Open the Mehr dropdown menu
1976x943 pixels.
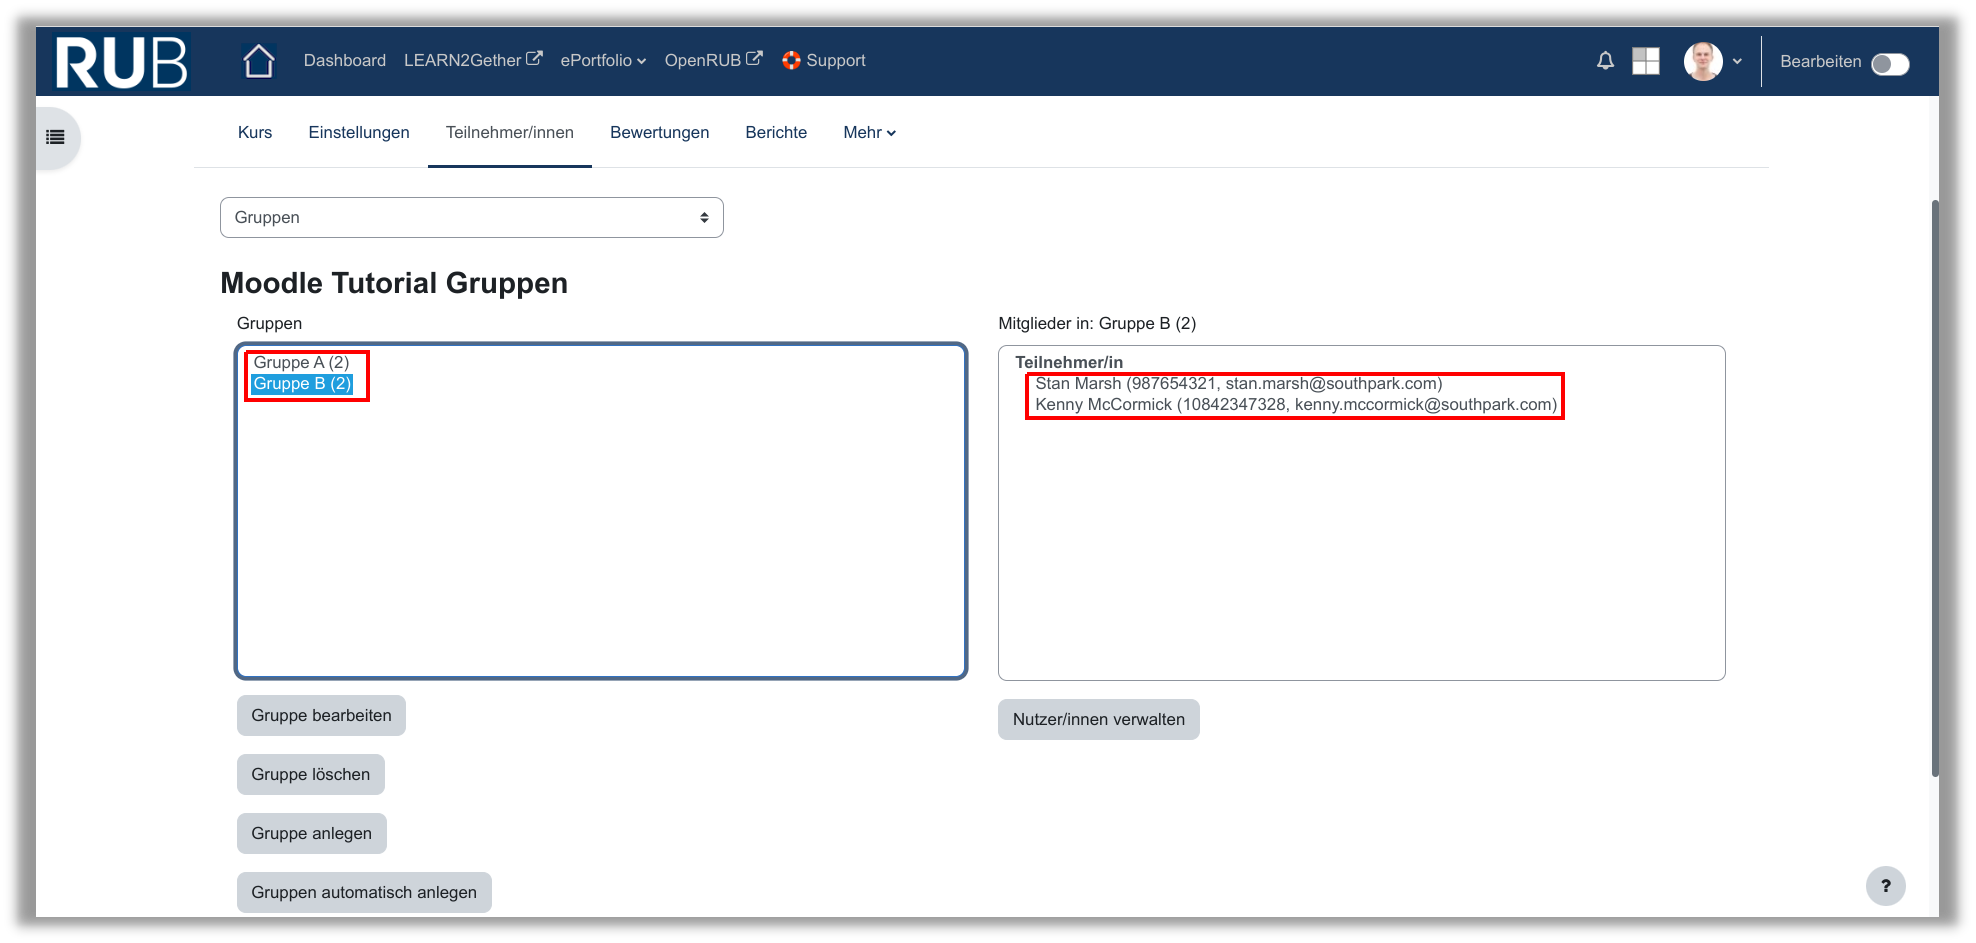click(869, 133)
